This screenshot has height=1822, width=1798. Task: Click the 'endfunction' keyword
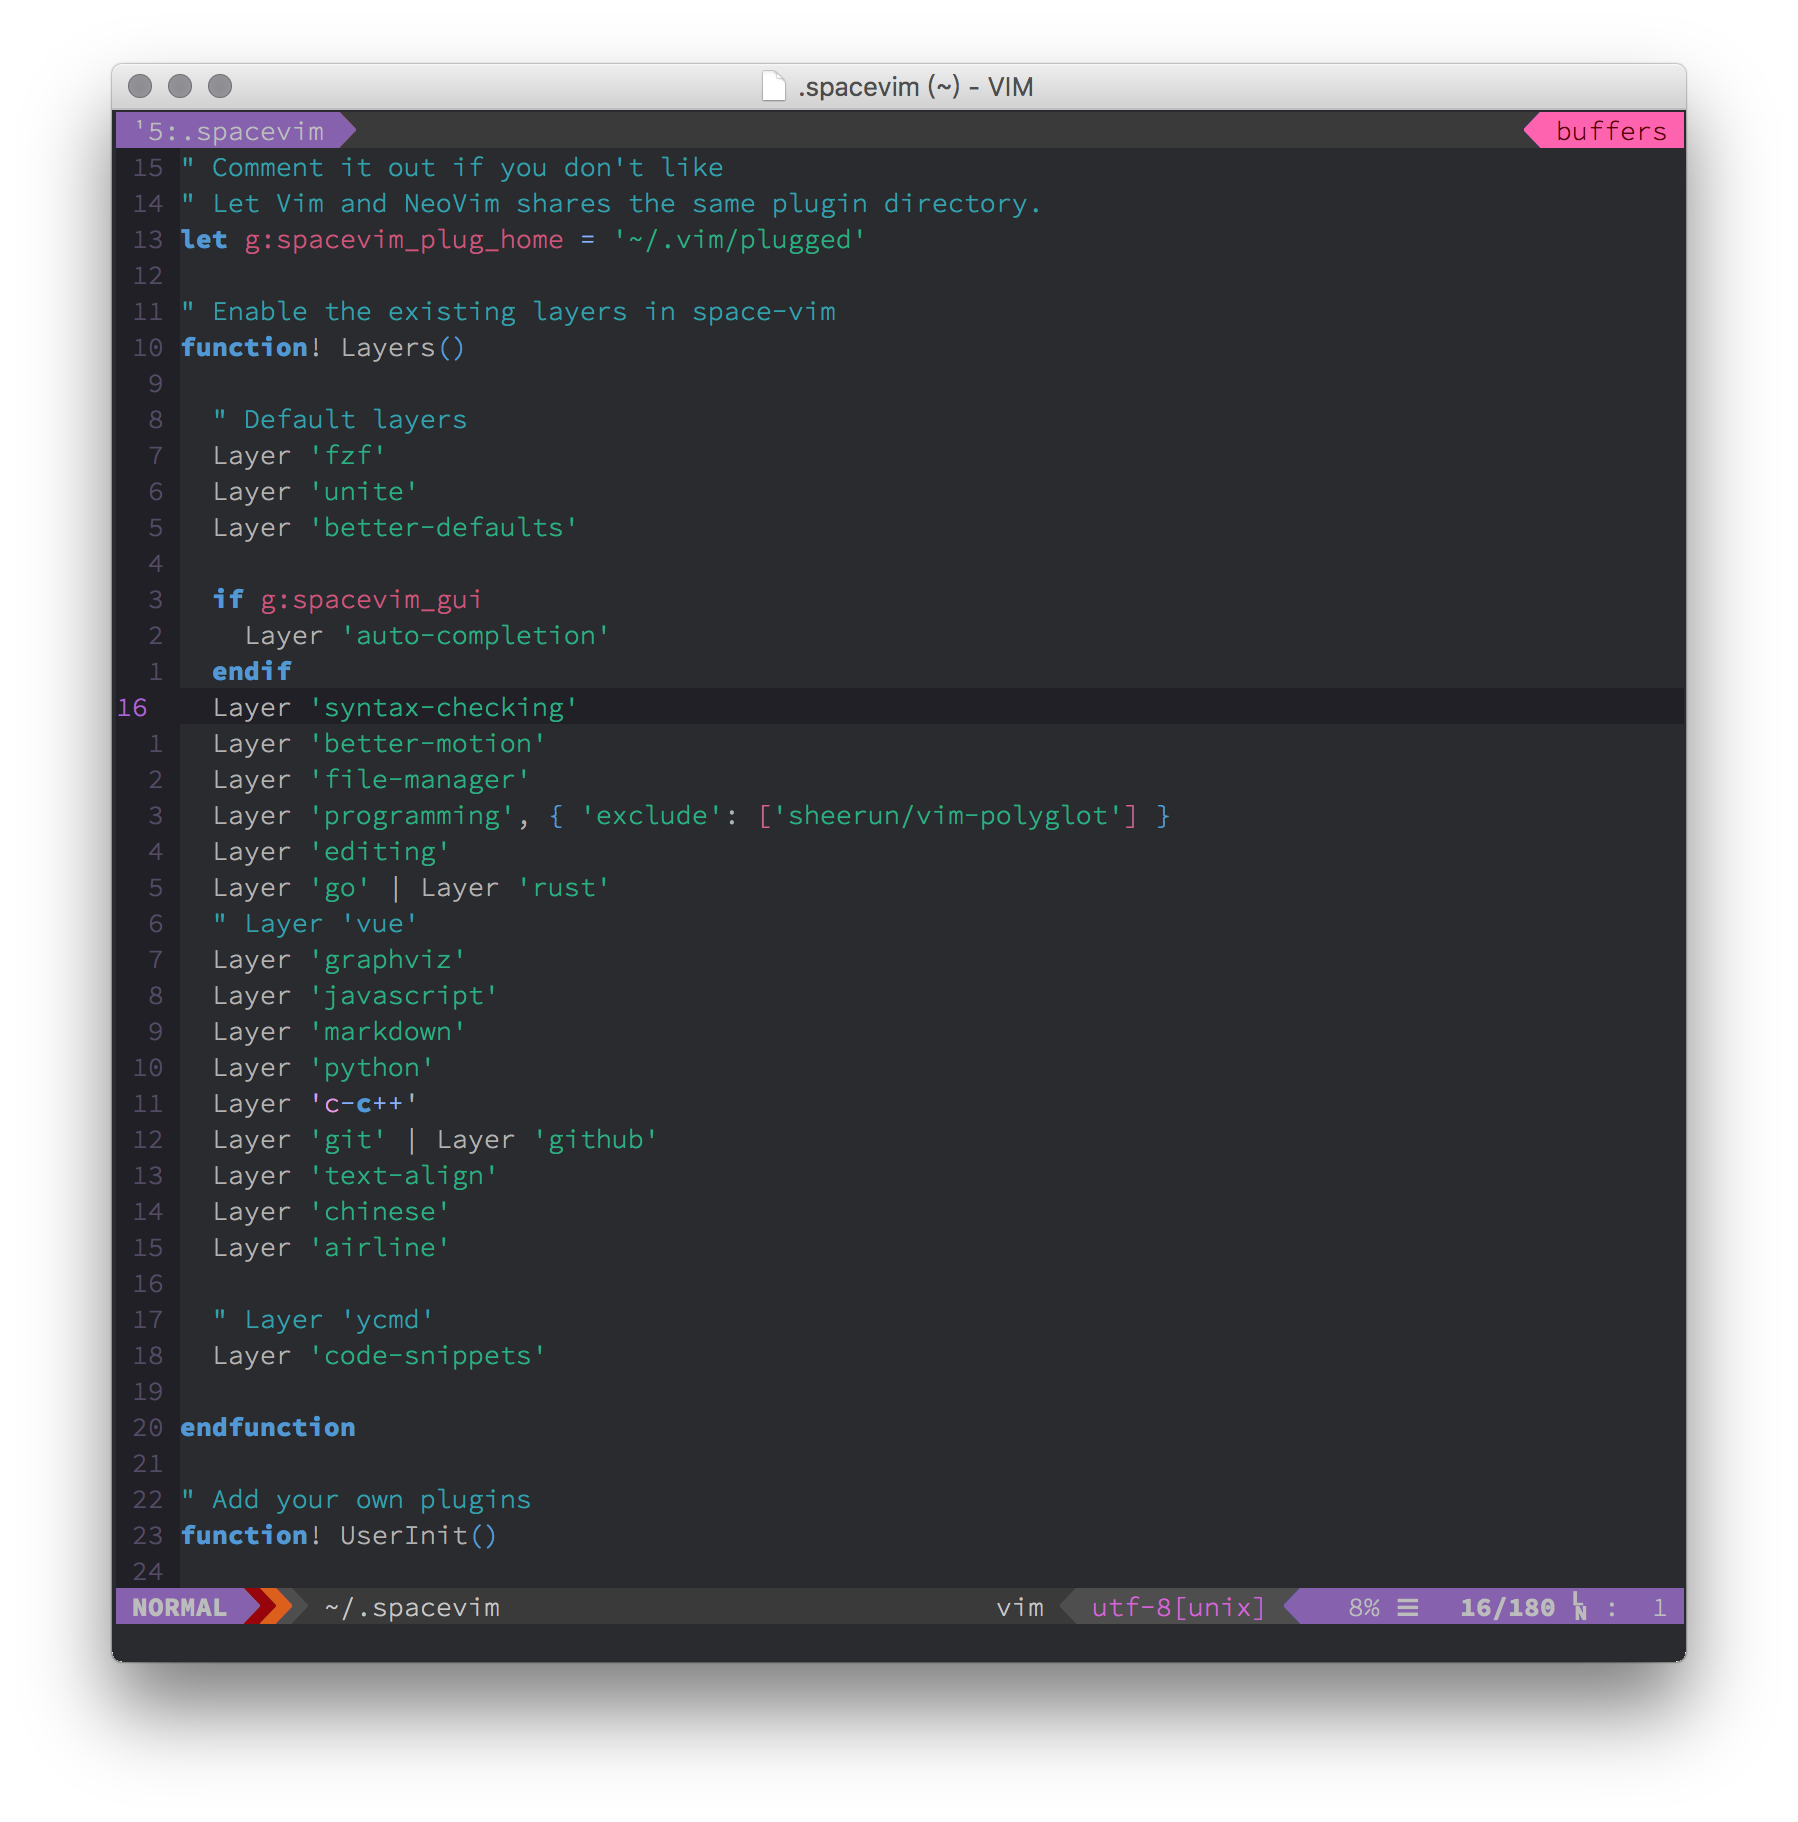click(x=268, y=1427)
